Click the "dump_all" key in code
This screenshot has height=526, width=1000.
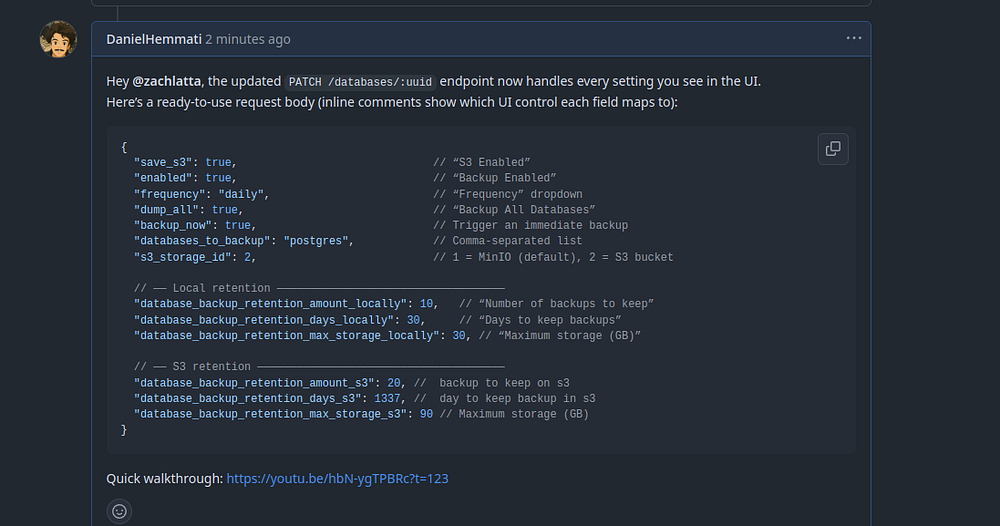[169, 210]
